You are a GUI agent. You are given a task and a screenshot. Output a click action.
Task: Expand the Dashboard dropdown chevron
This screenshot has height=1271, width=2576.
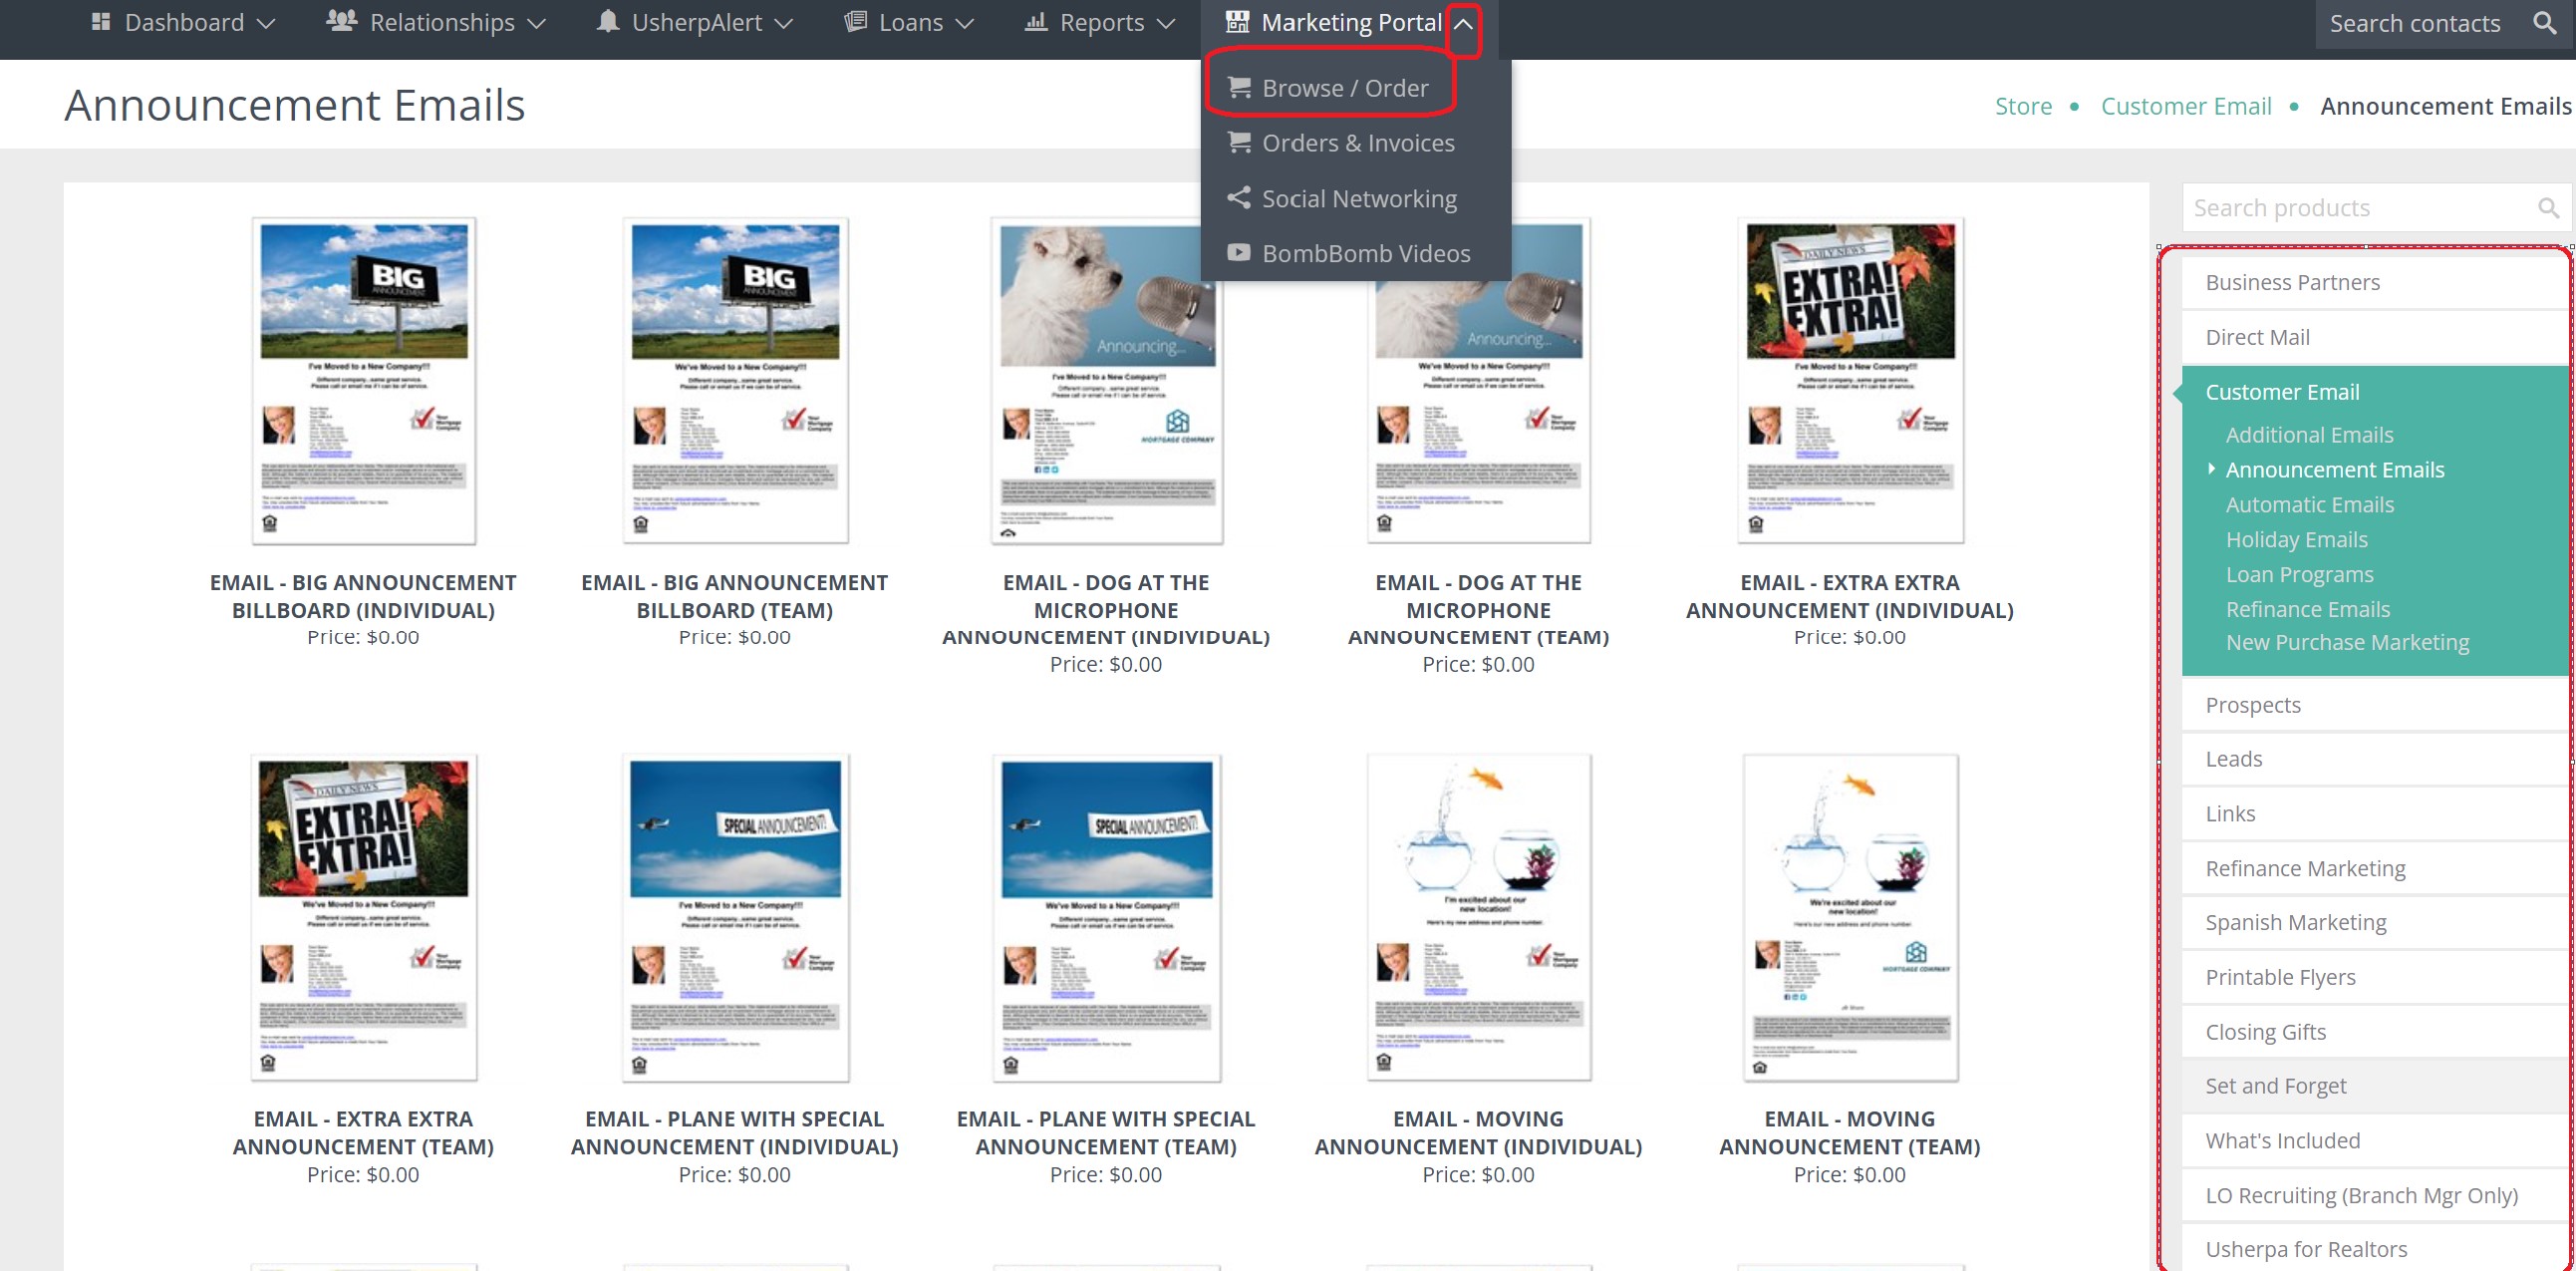(266, 24)
